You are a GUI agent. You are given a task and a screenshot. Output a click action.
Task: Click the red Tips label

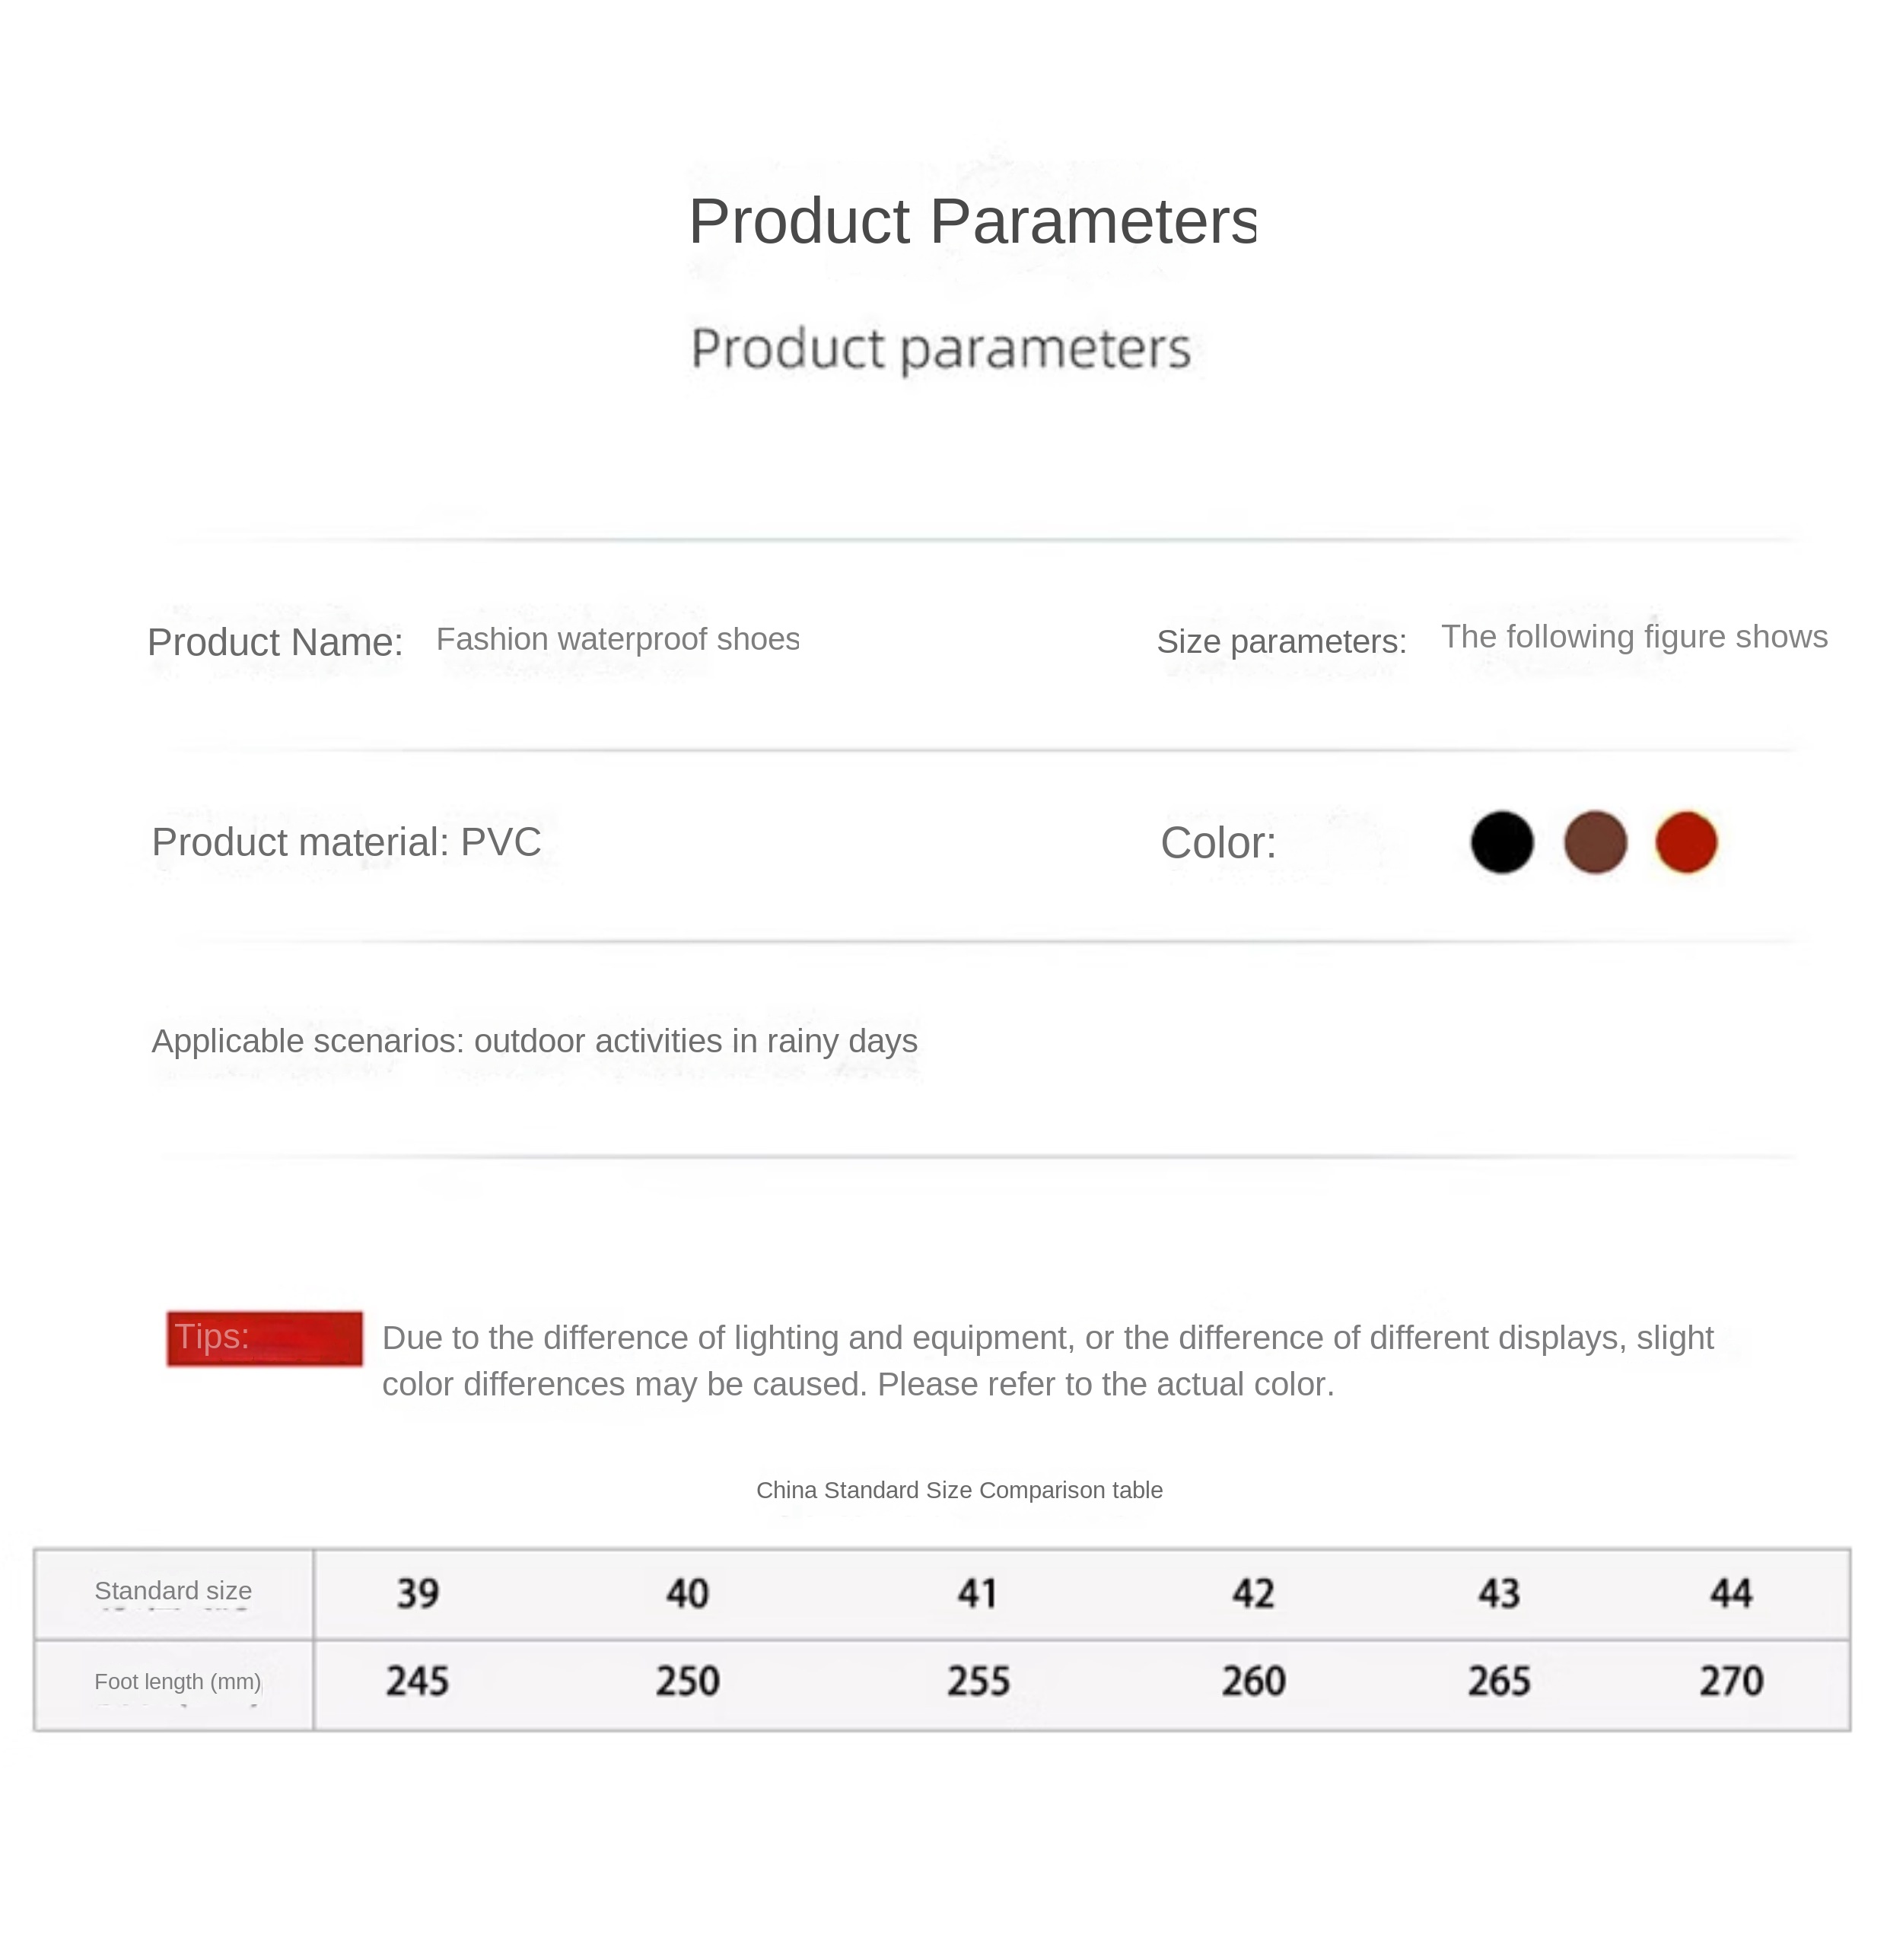tap(264, 1338)
